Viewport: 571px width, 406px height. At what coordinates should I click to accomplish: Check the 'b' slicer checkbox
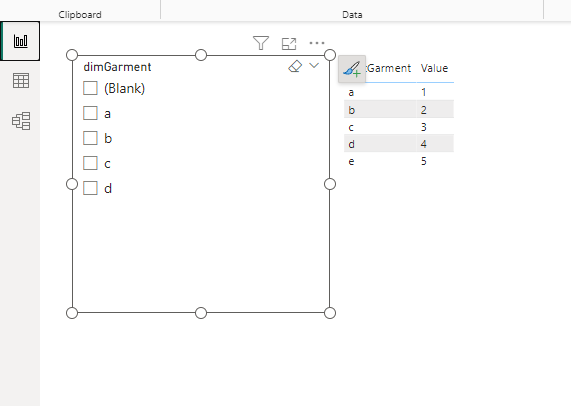[x=90, y=138]
